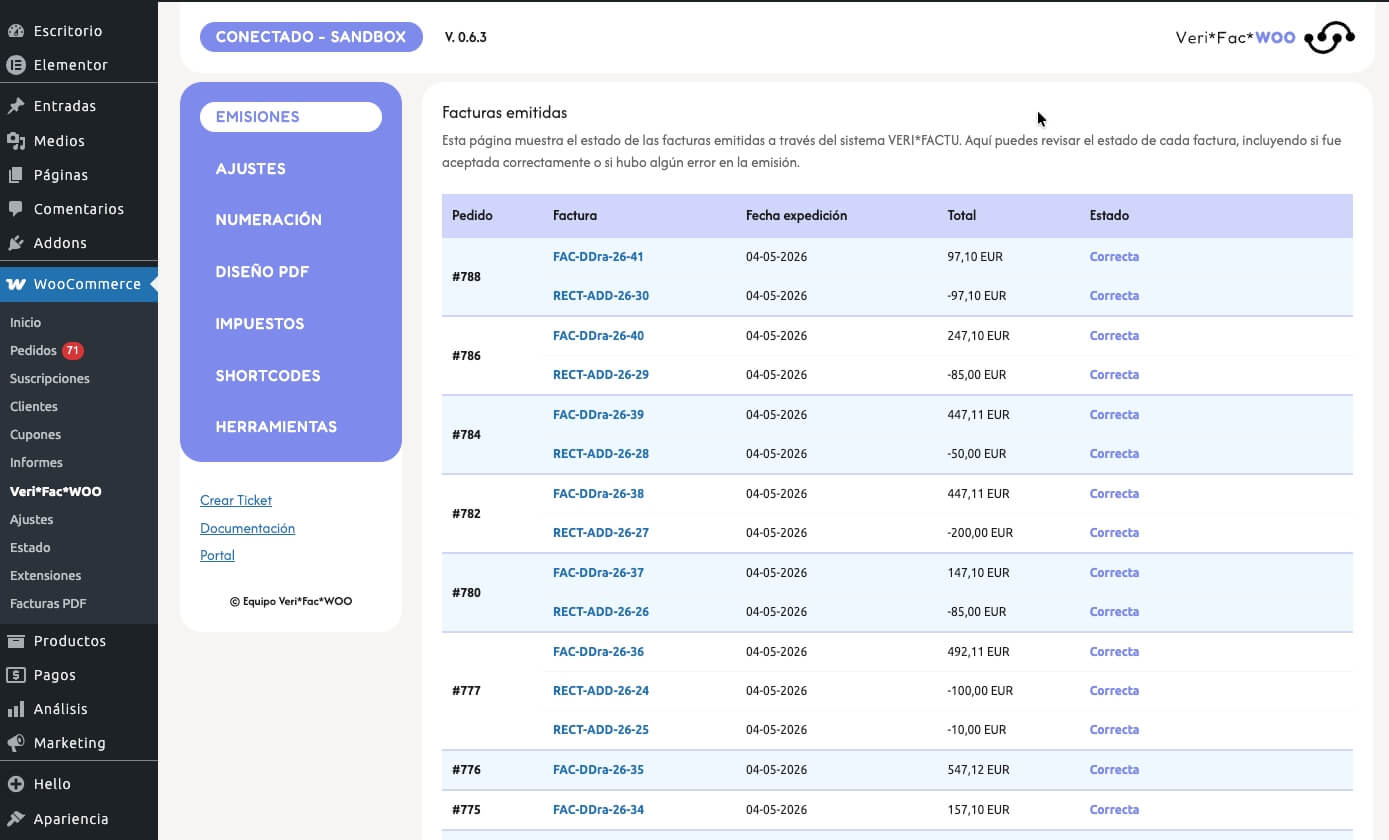Select the Impuestos tab
The height and width of the screenshot is (840, 1389).
tap(260, 324)
